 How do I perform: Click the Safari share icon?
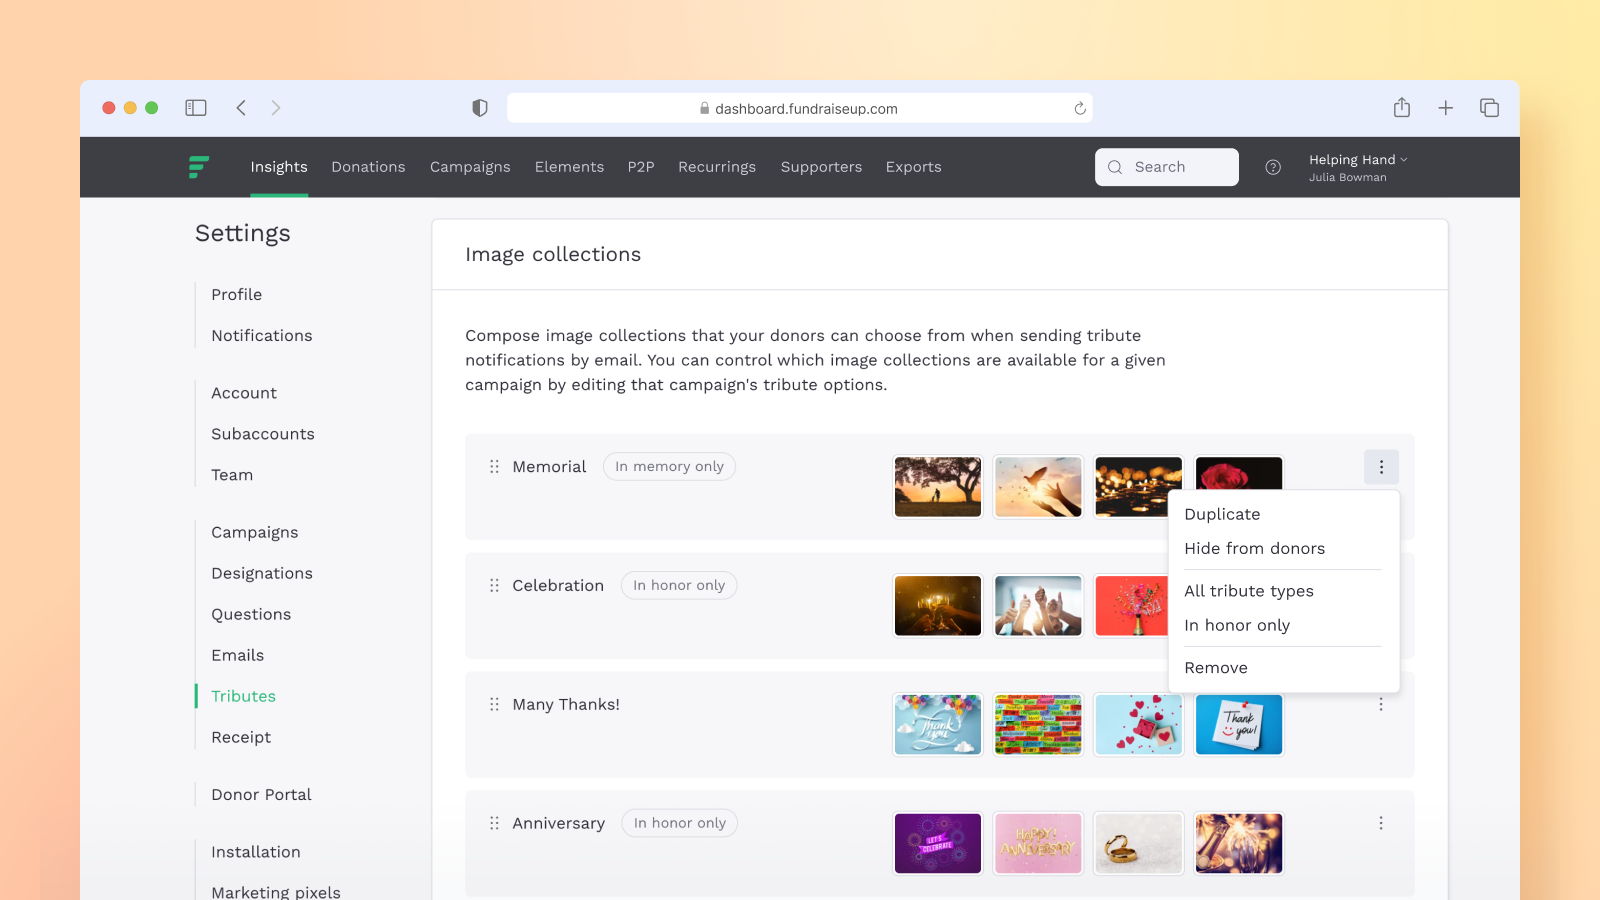tap(1402, 108)
